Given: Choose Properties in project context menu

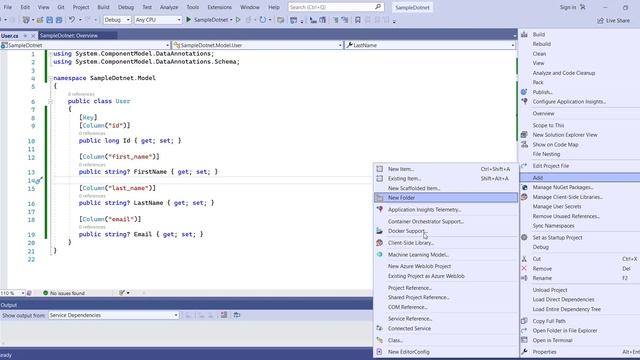Looking at the screenshot, I should click(580, 352).
